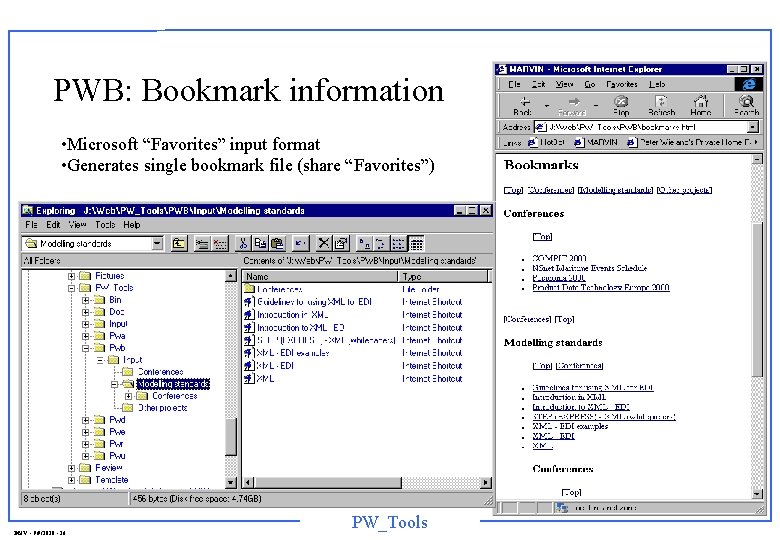Open 'NSnet Maritime Events Schedule' link
780x540 pixels.
(x=589, y=268)
